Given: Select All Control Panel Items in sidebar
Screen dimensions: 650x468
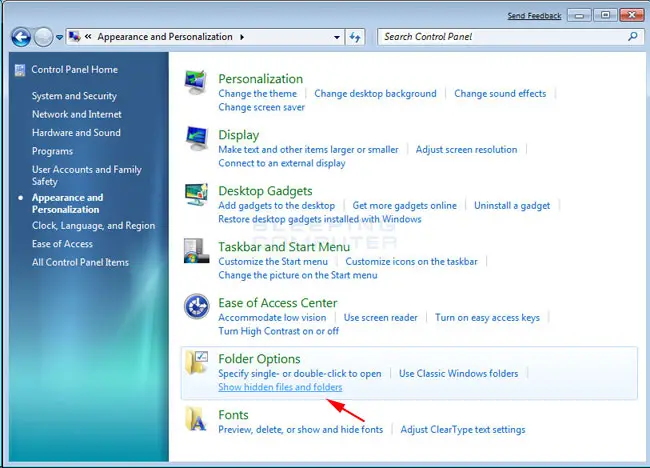Looking at the screenshot, I should click(80, 262).
